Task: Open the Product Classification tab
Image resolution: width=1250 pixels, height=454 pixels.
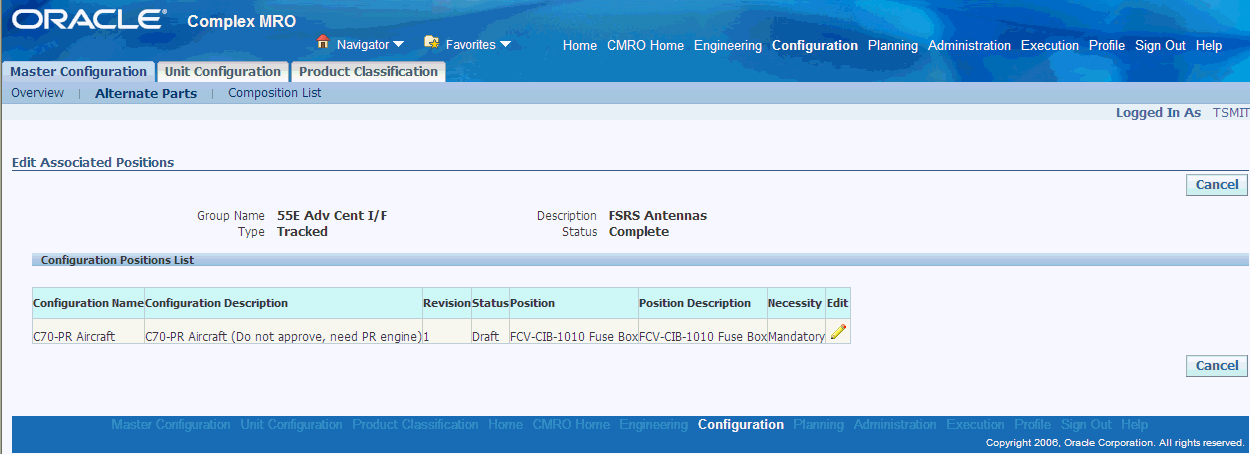Action: point(368,72)
